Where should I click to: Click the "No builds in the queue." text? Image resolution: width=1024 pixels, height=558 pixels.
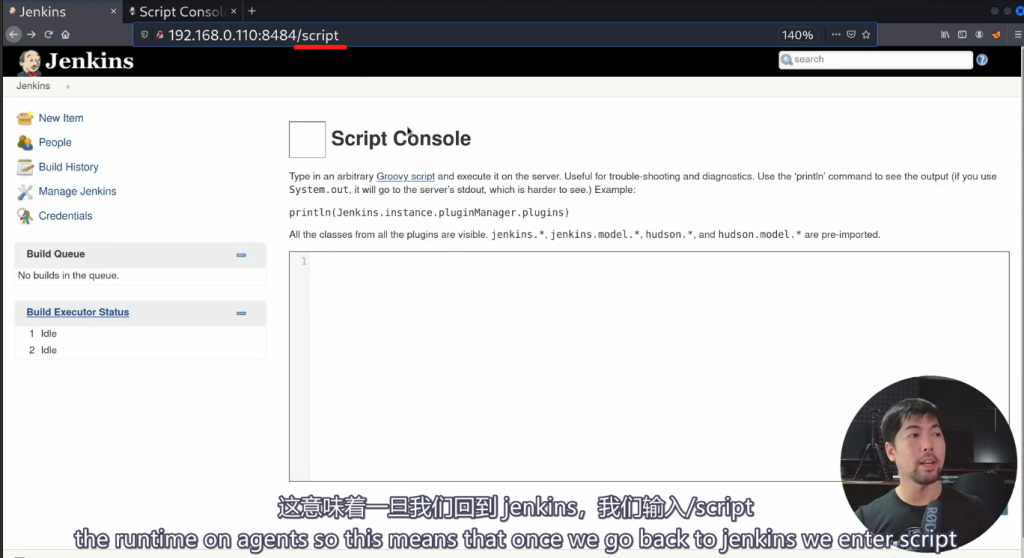69,276
